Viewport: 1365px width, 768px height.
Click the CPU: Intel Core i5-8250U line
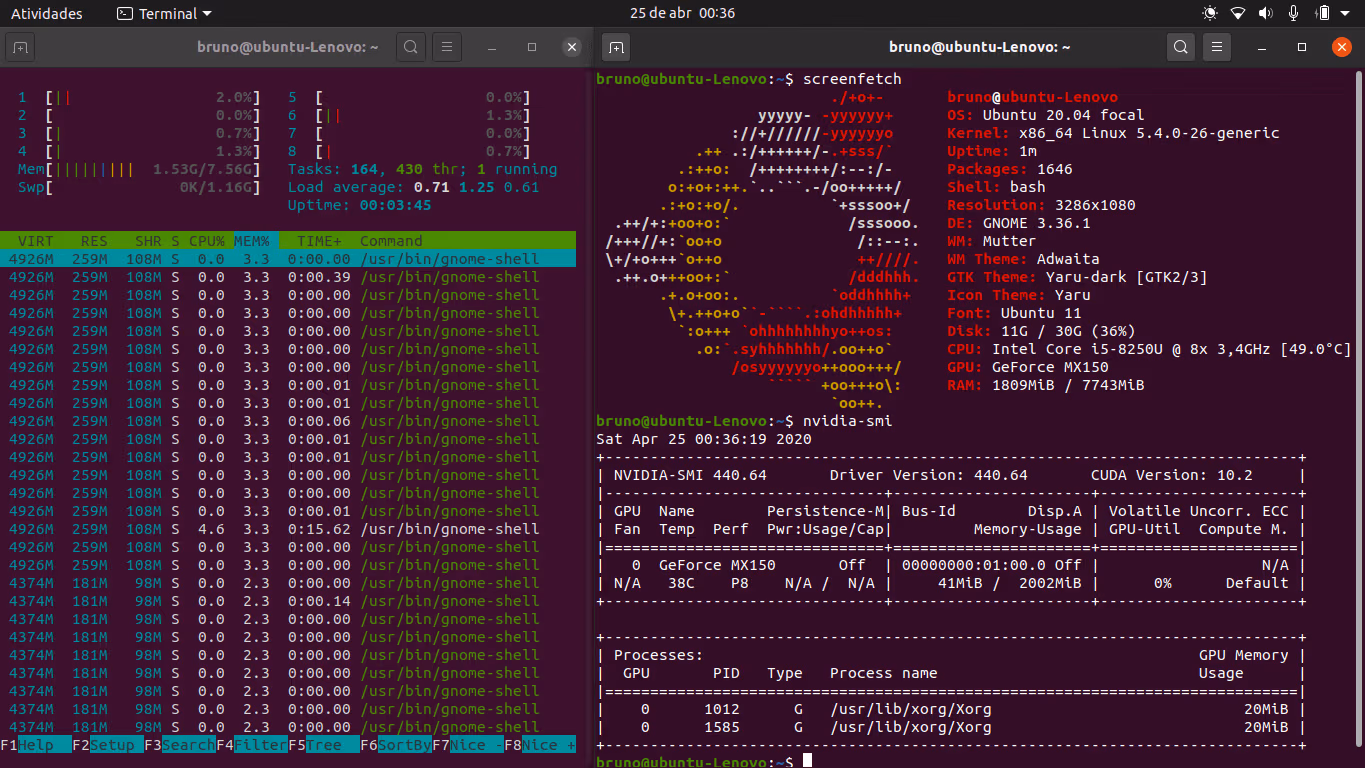1149,349
